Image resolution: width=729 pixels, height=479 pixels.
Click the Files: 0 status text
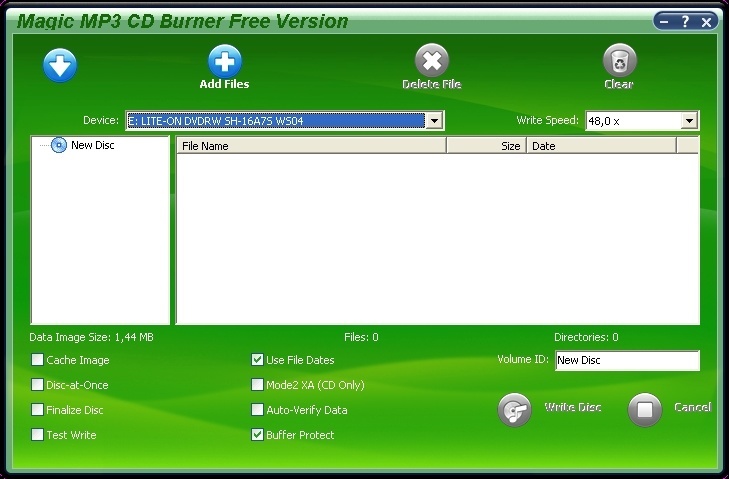[x=361, y=337]
